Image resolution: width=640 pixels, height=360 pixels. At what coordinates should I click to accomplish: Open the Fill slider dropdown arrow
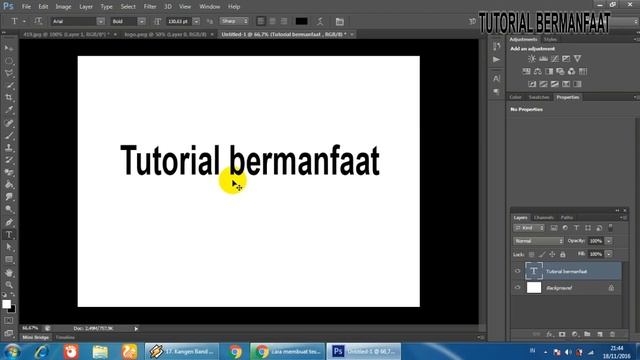(x=609, y=254)
